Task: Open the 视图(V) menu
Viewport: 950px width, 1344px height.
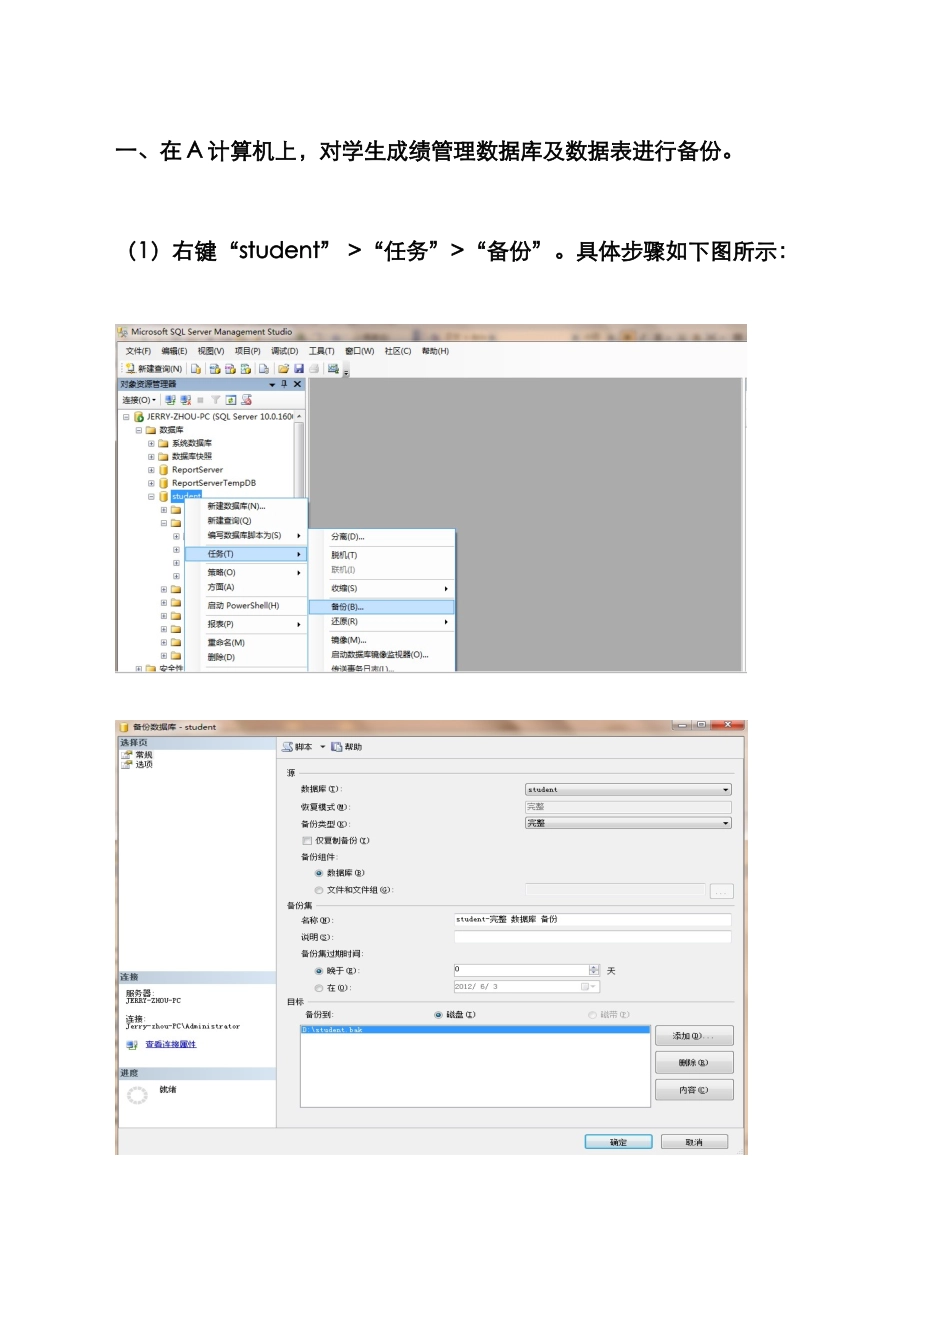Action: [211, 351]
